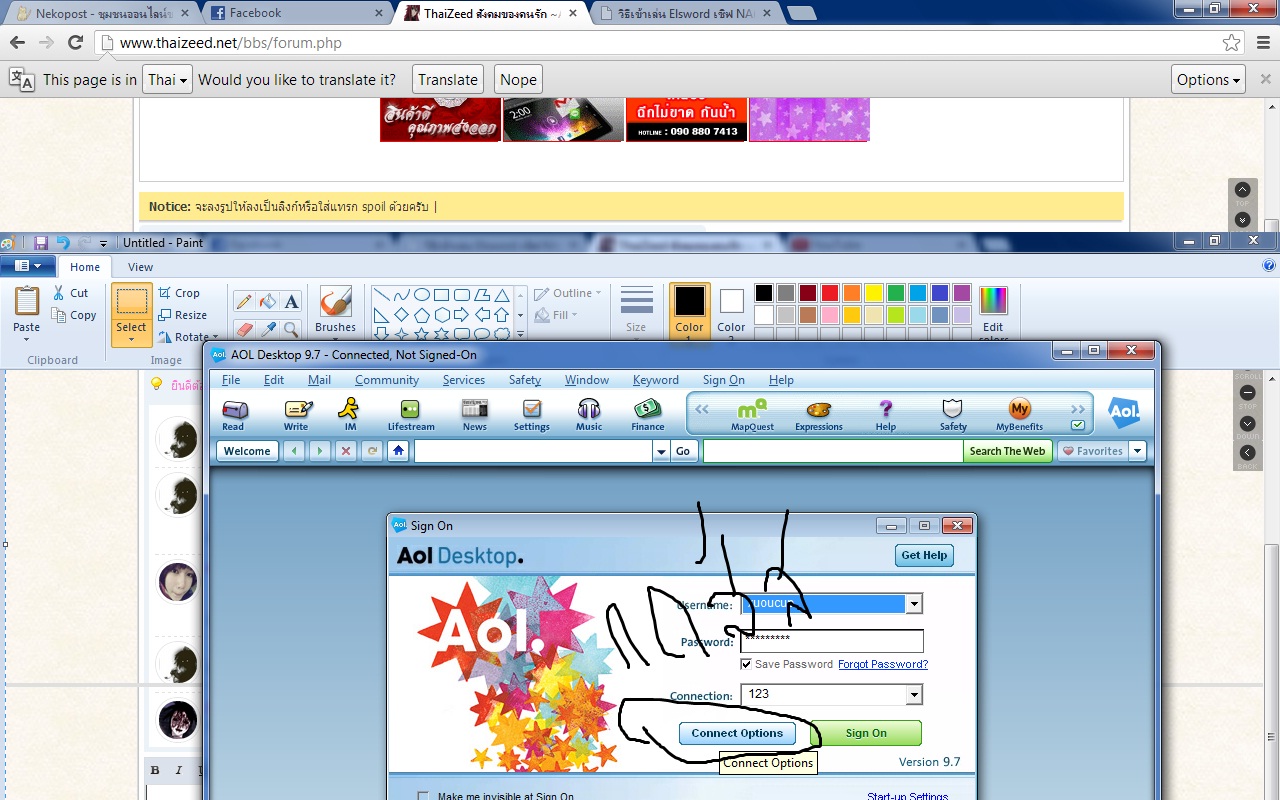The width and height of the screenshot is (1280, 800).
Task: Toggle Make me invisible at Sign On
Action: (423, 797)
